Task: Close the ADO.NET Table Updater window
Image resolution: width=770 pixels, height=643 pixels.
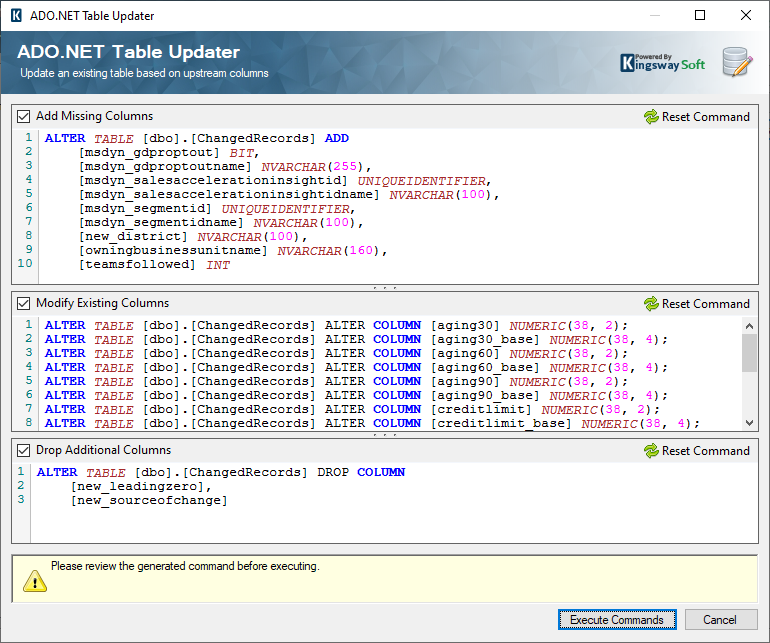Action: click(x=746, y=15)
